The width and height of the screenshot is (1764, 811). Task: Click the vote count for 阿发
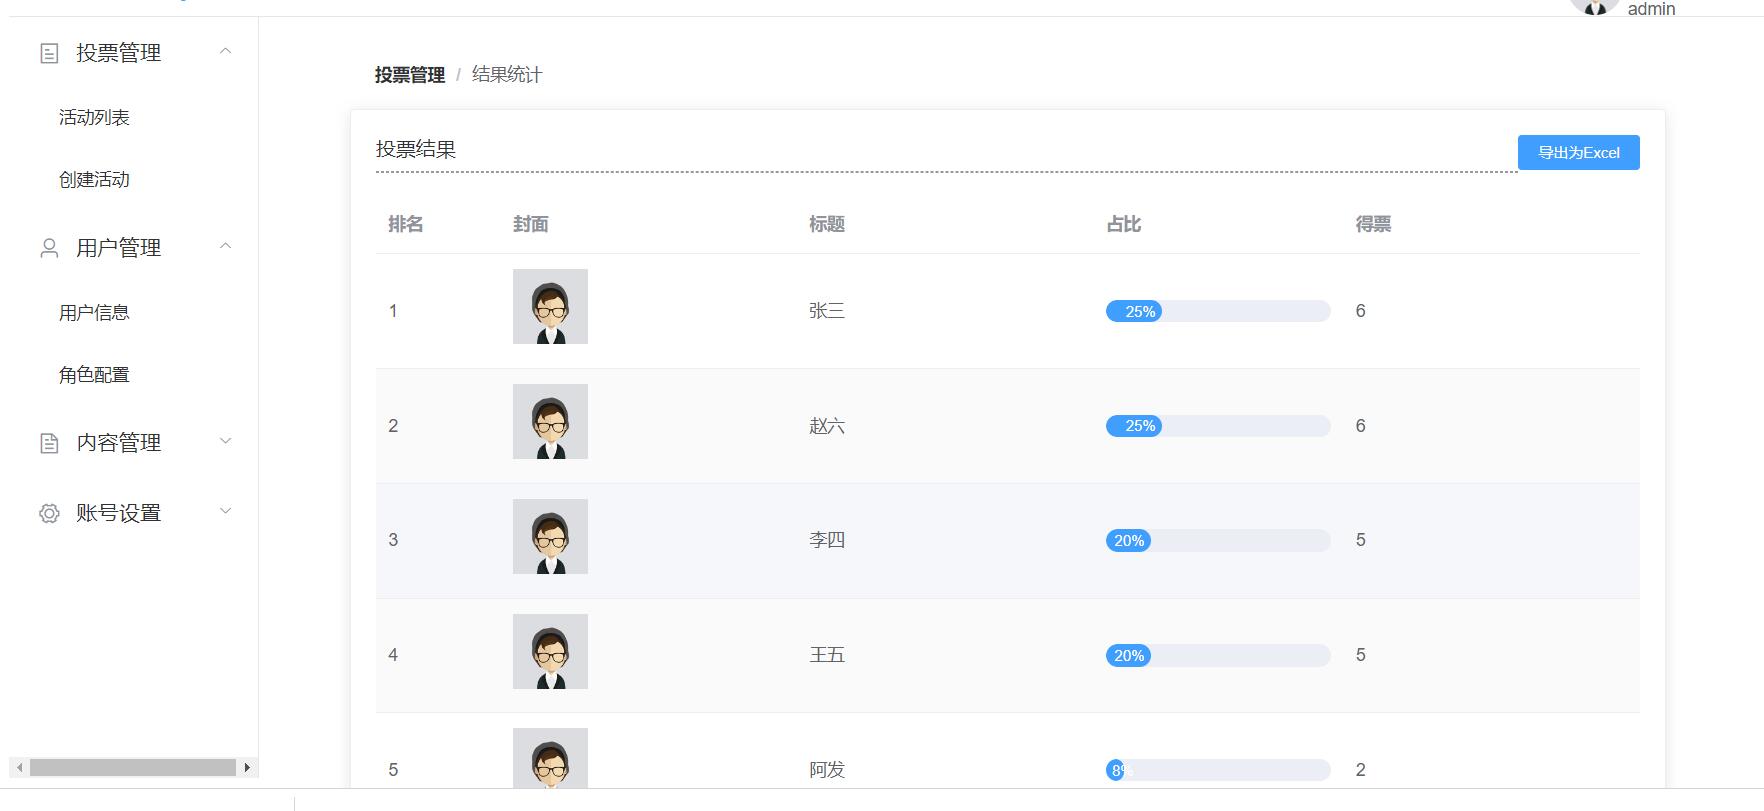point(1361,770)
